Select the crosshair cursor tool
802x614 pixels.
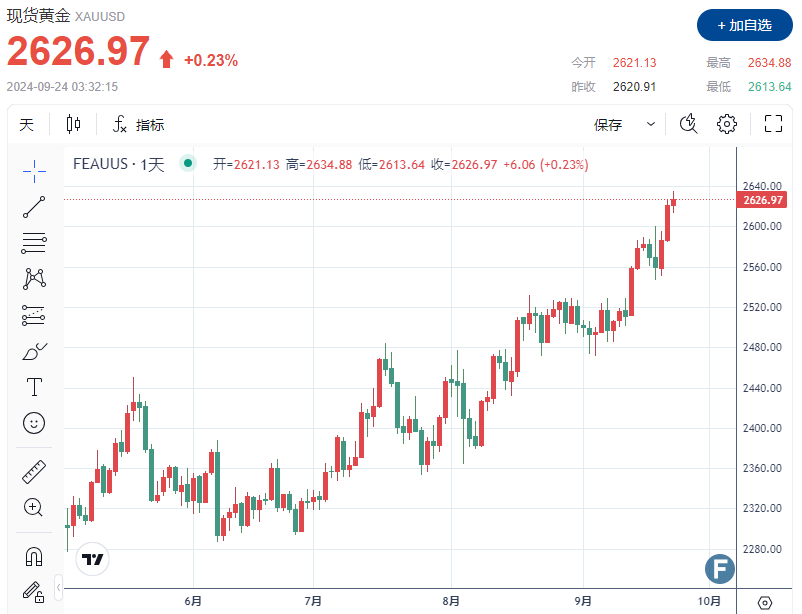pyautogui.click(x=34, y=171)
